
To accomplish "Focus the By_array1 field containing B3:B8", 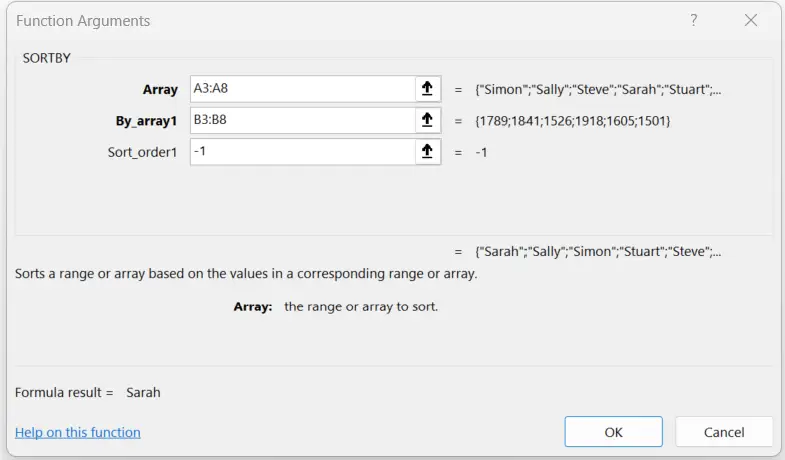I will [x=303, y=120].
